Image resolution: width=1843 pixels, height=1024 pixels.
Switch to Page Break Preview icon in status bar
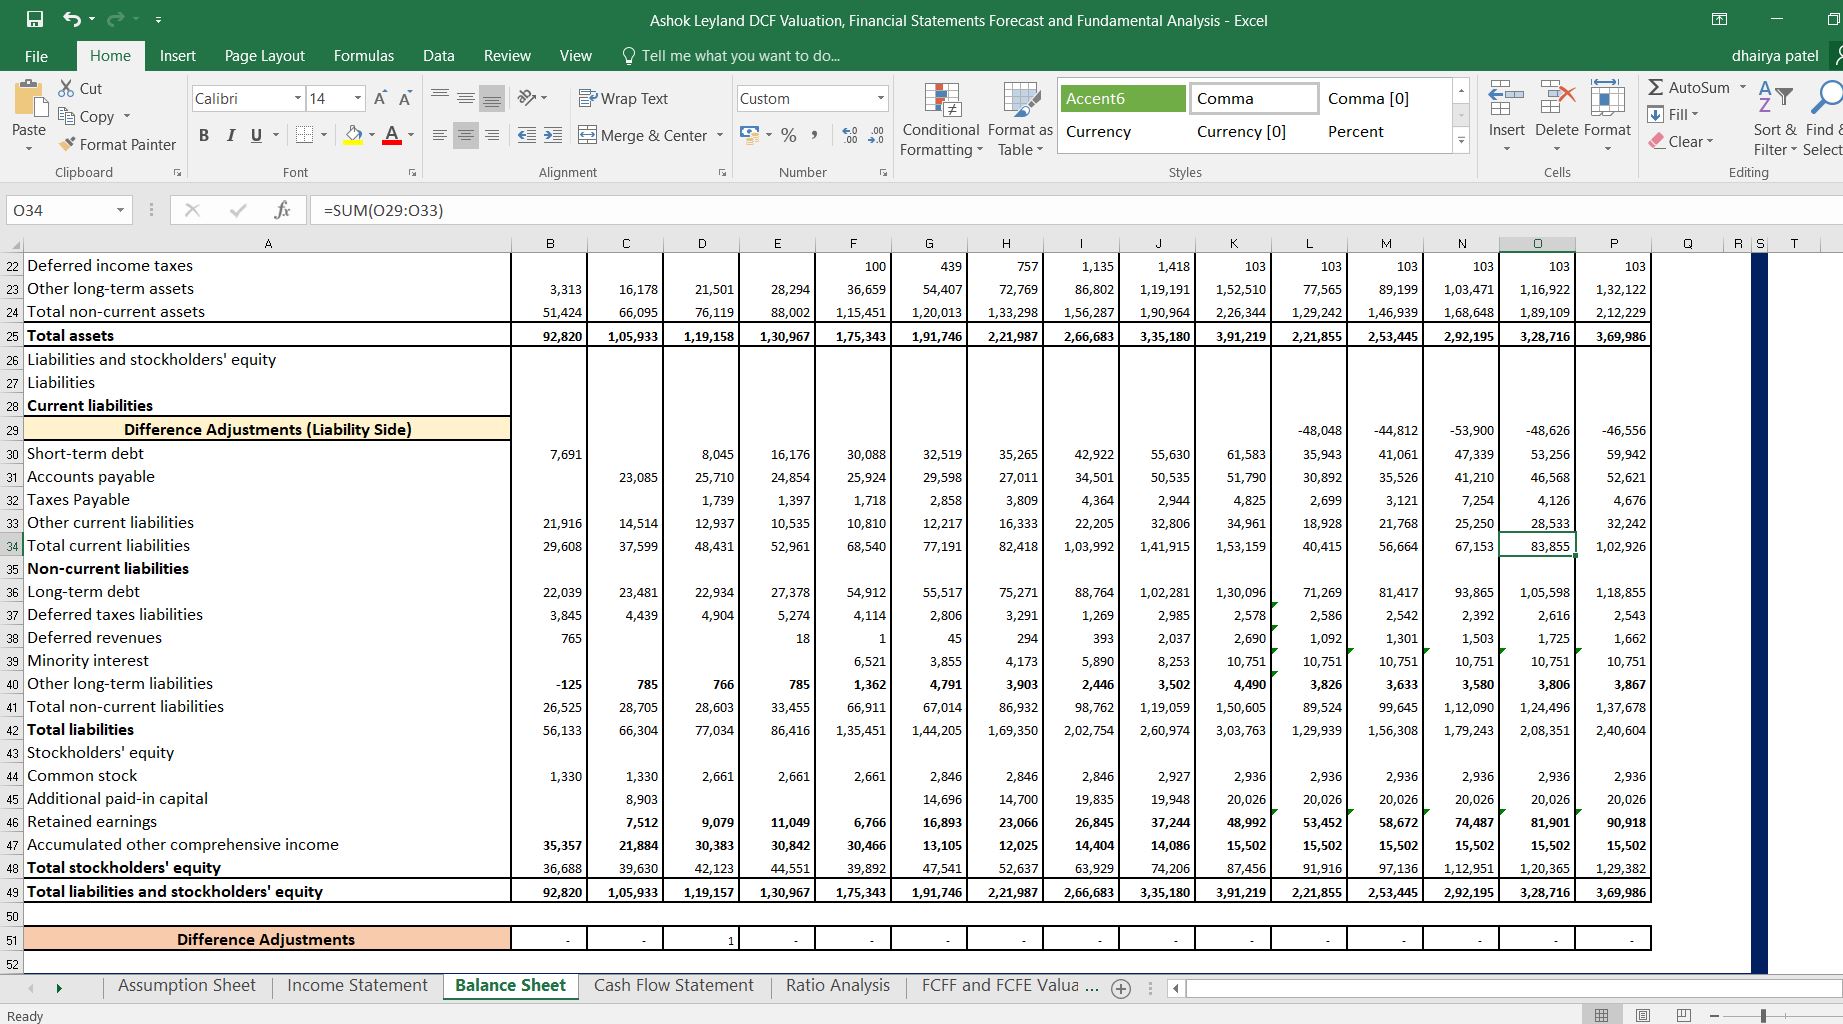pos(1683,1015)
